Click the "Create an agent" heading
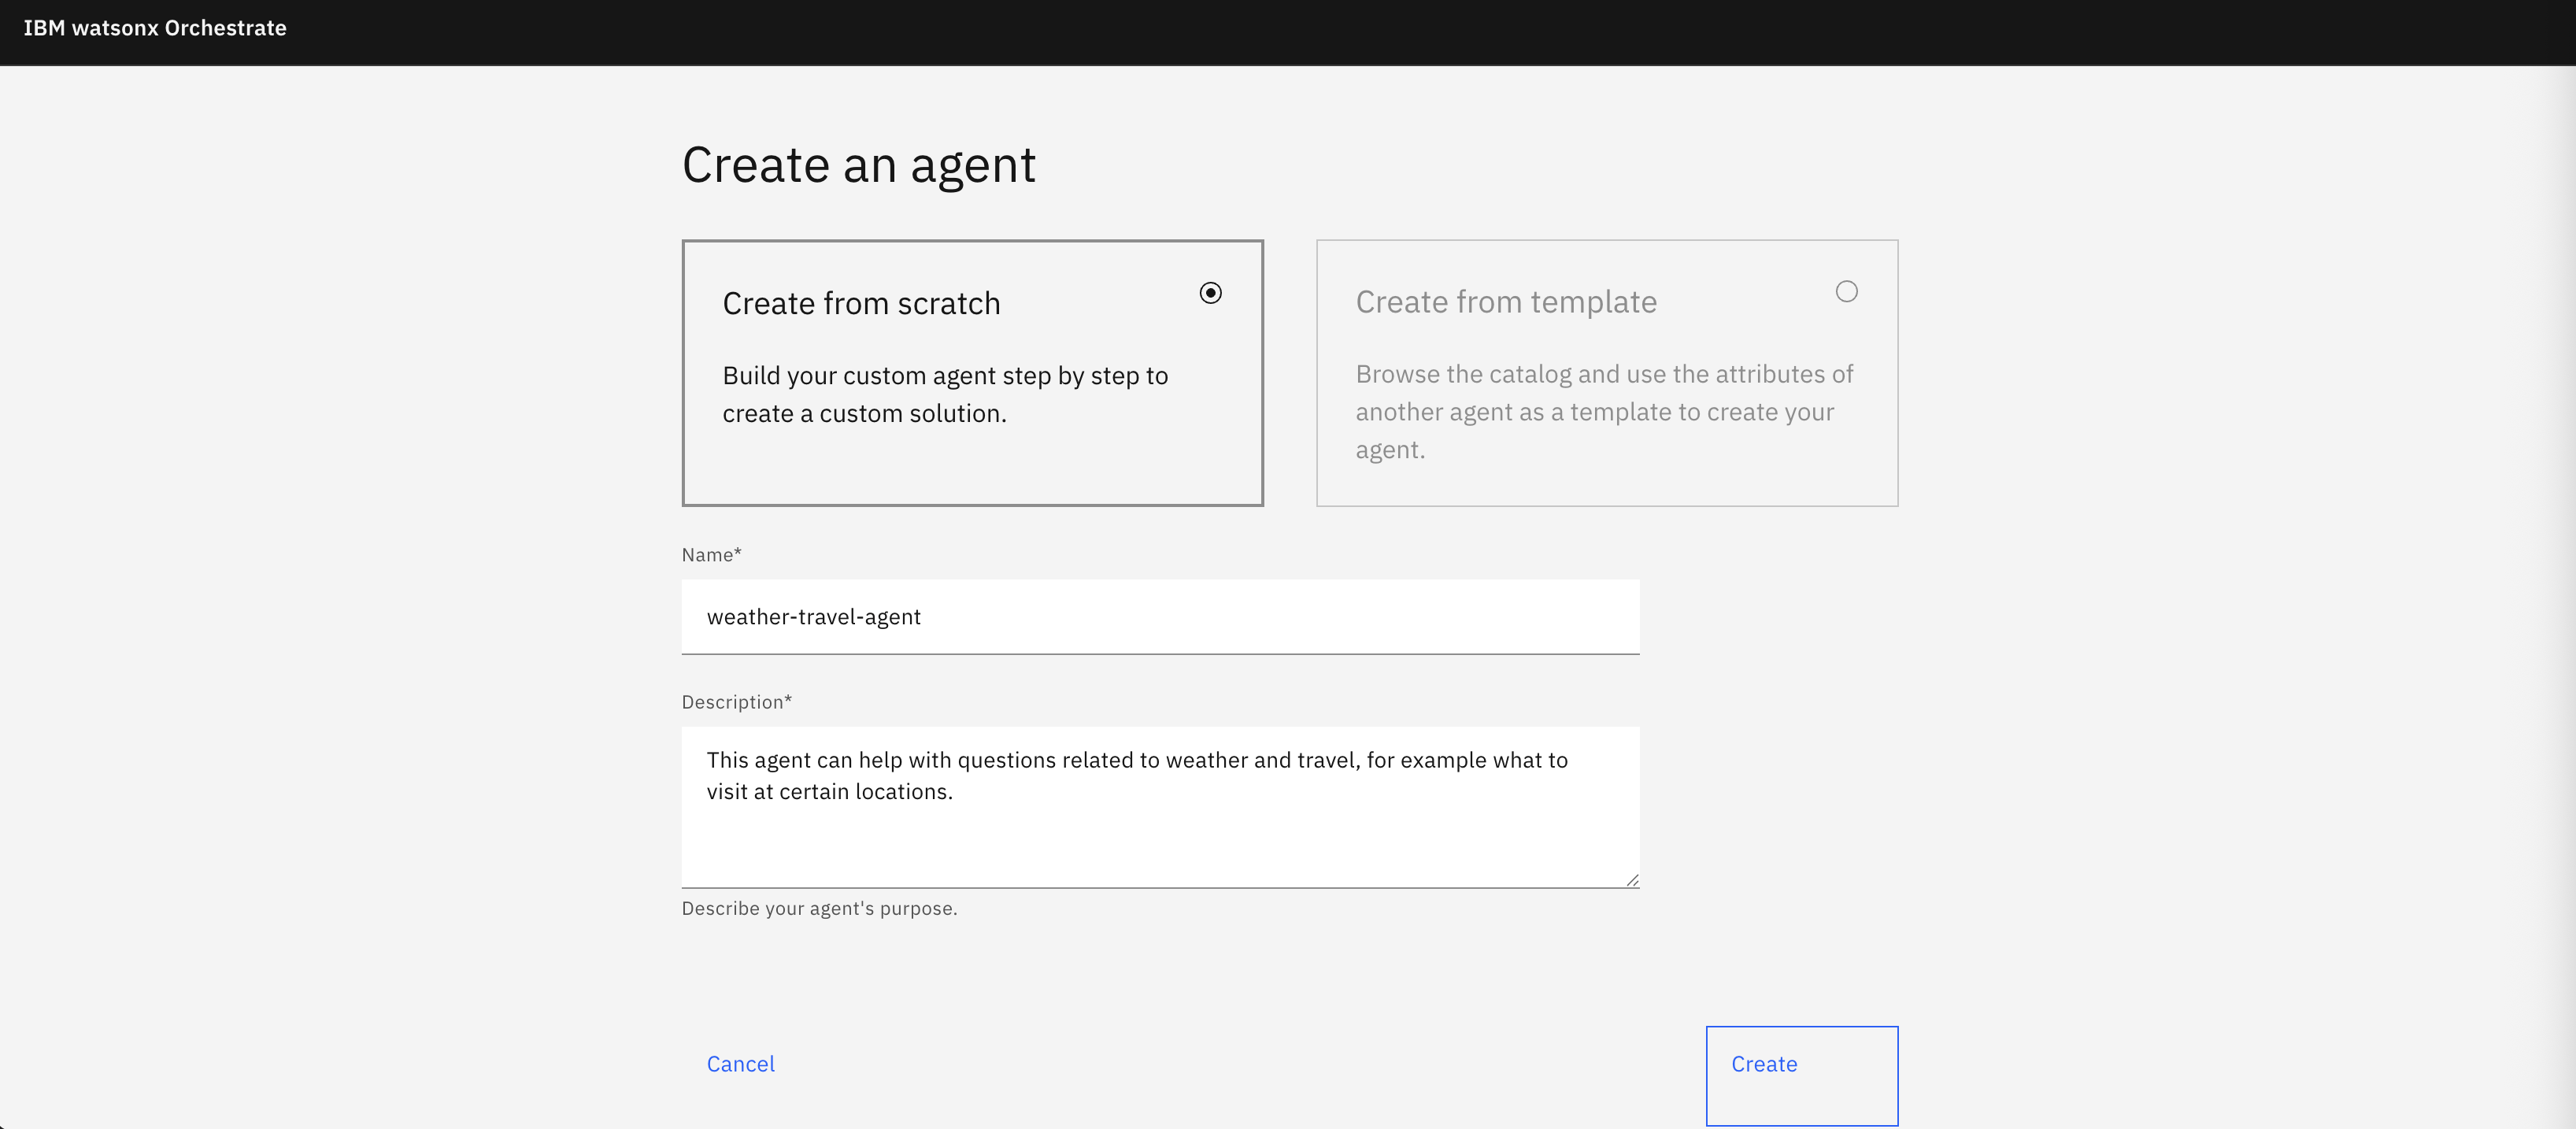 (x=858, y=165)
